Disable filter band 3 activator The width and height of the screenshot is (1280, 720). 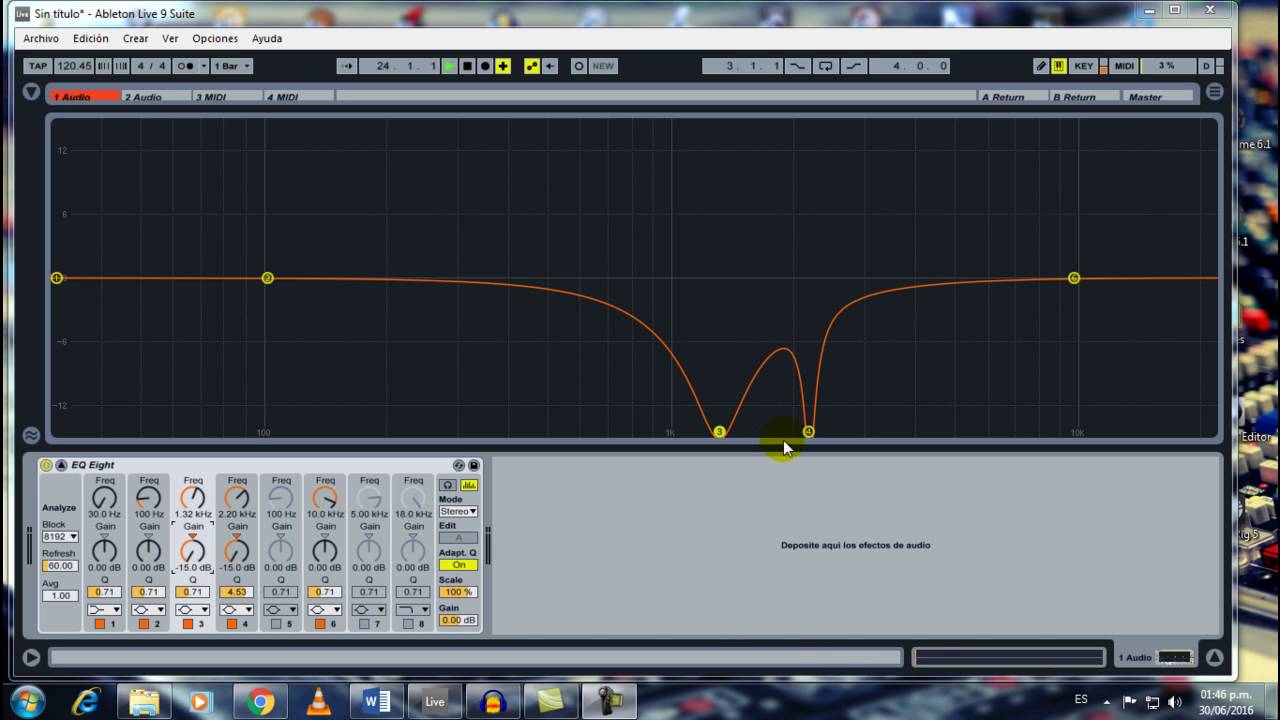tap(187, 624)
